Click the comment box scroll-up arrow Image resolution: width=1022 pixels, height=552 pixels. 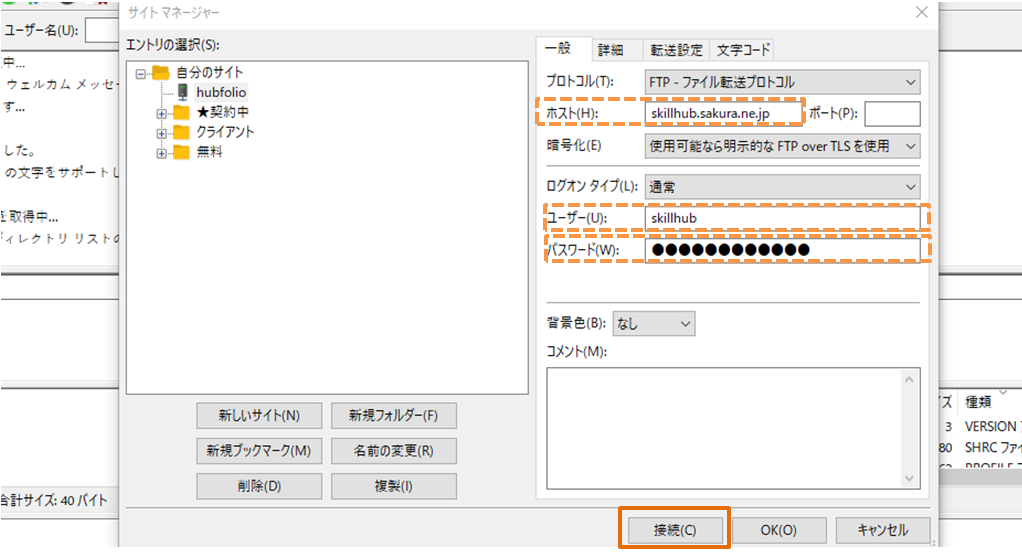[x=909, y=379]
